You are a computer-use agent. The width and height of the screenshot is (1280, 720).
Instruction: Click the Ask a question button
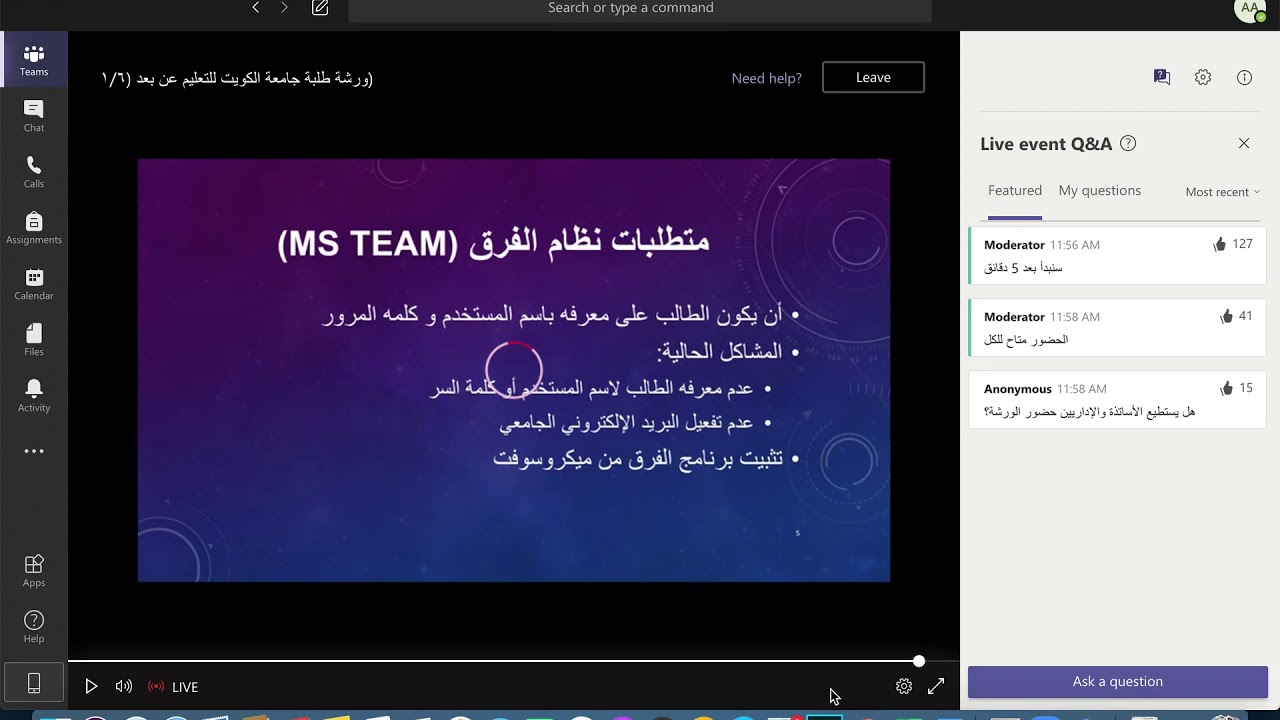point(1118,682)
